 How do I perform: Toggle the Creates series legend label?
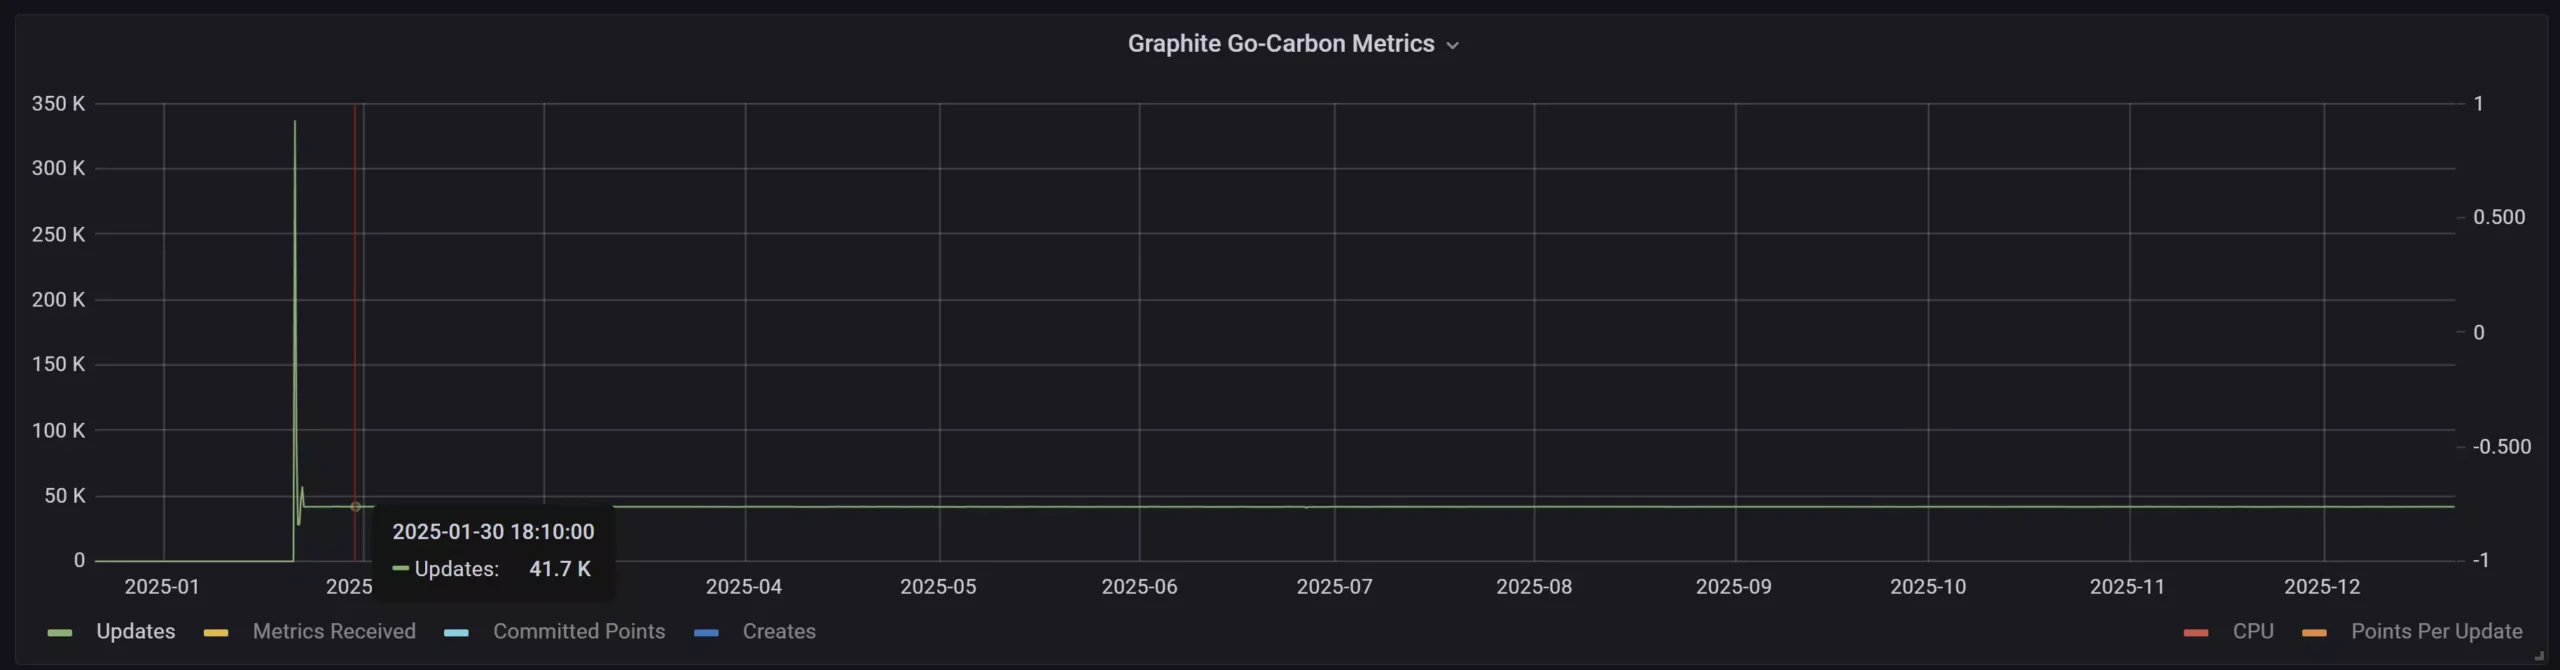[778, 631]
